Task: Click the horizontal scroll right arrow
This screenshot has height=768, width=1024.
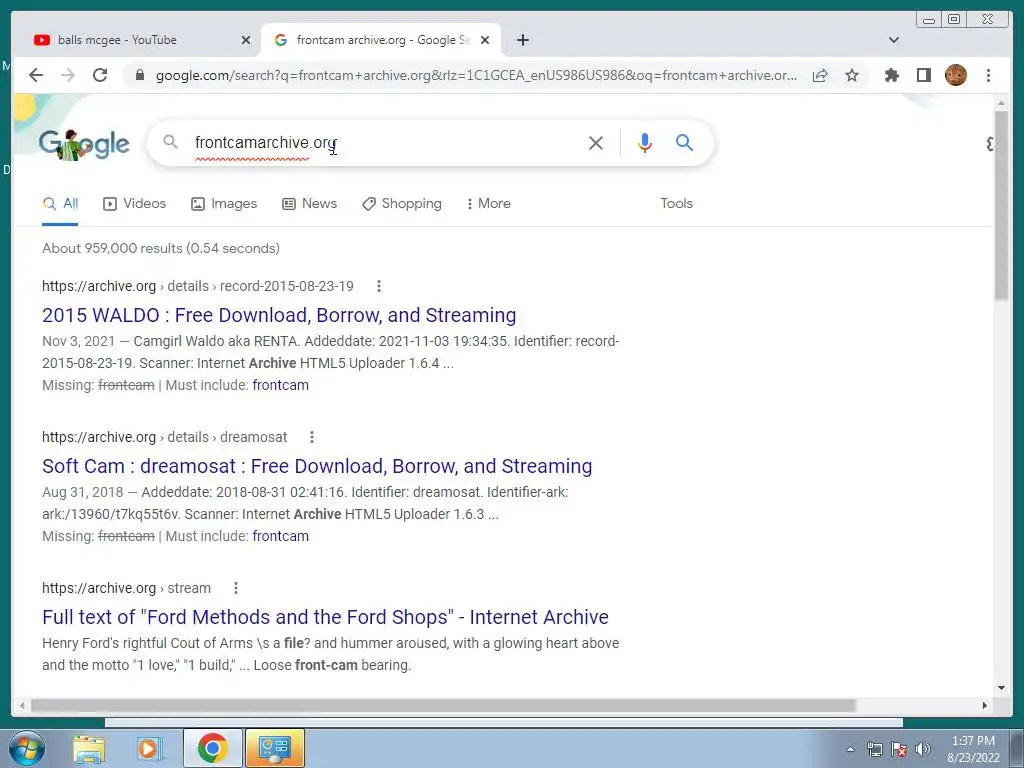Action: tap(985, 705)
